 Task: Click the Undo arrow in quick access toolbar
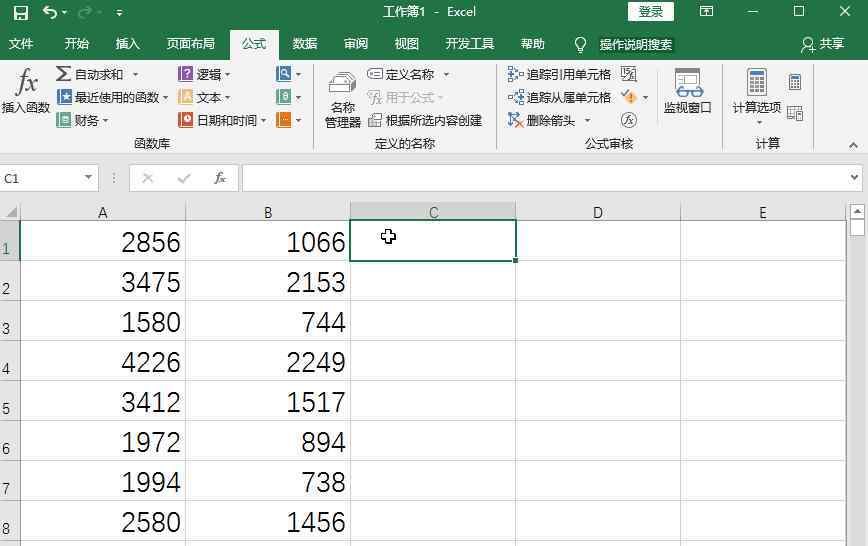50,12
